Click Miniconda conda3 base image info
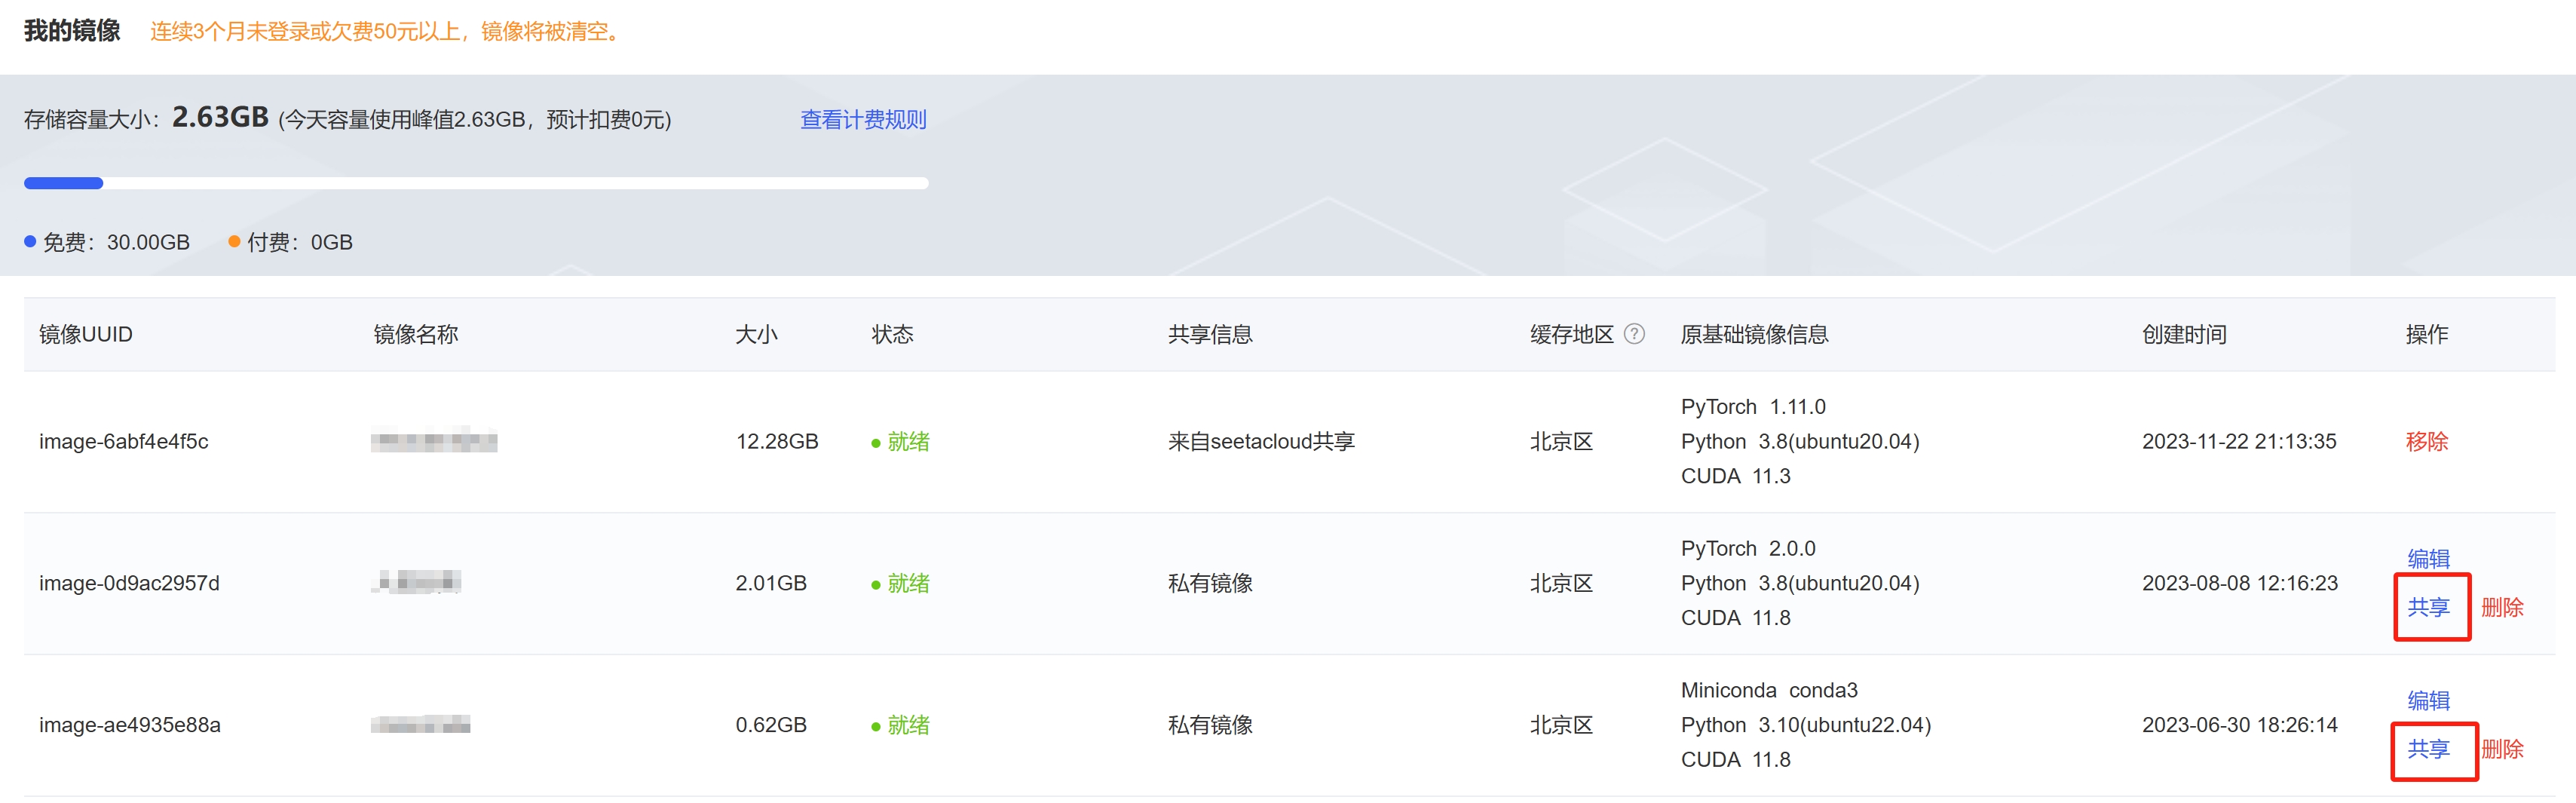The image size is (2576, 803). tap(1769, 691)
